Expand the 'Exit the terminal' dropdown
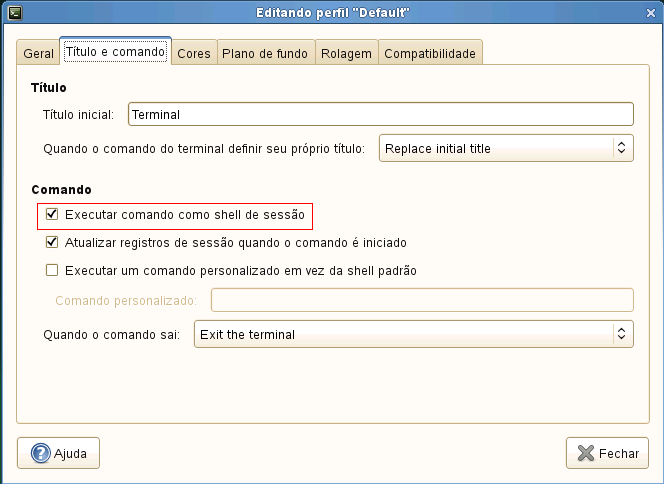Screen dimensions: 664x484 coord(413,334)
